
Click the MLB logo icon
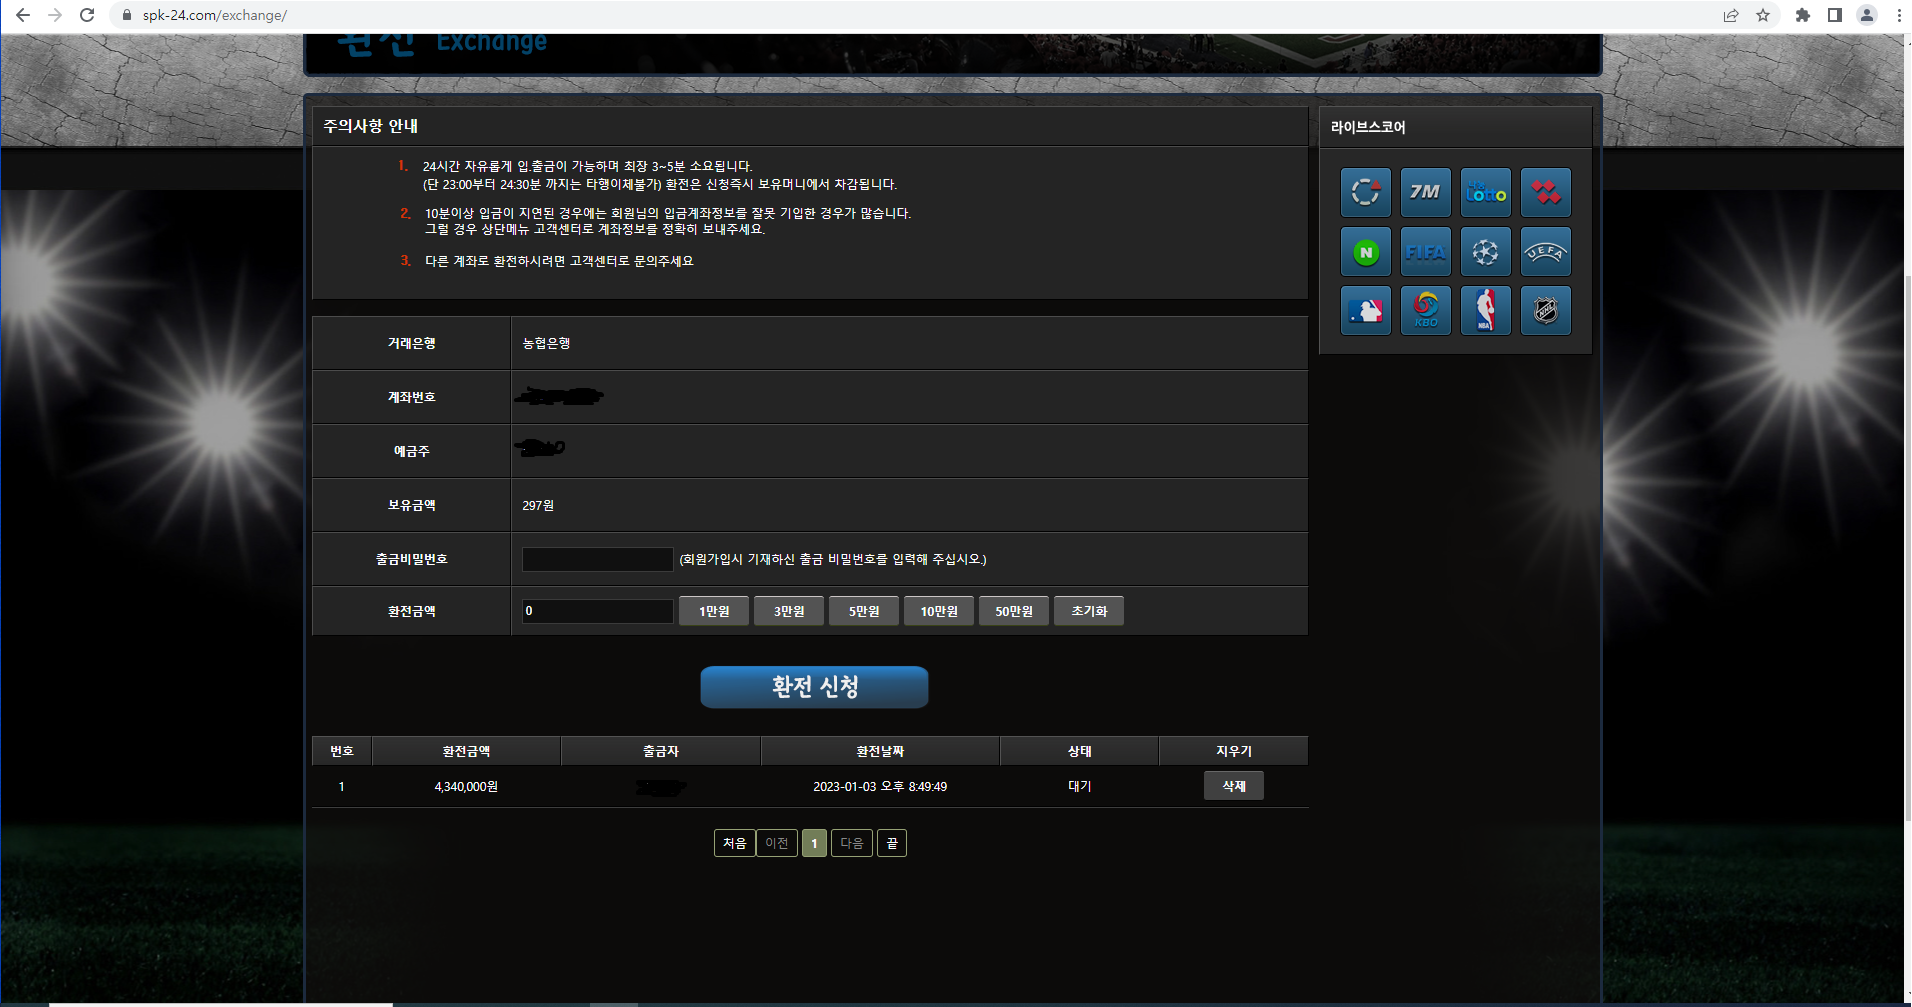coord(1365,311)
